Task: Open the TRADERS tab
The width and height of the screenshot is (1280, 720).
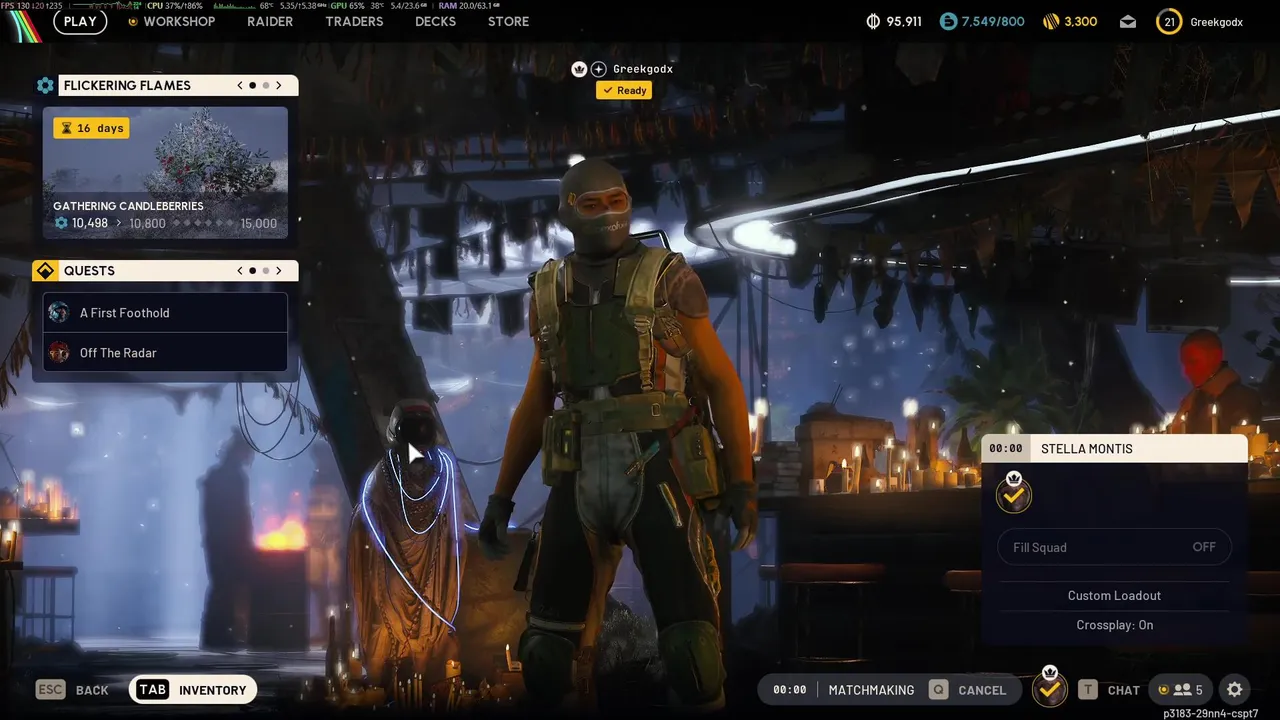Action: click(354, 21)
